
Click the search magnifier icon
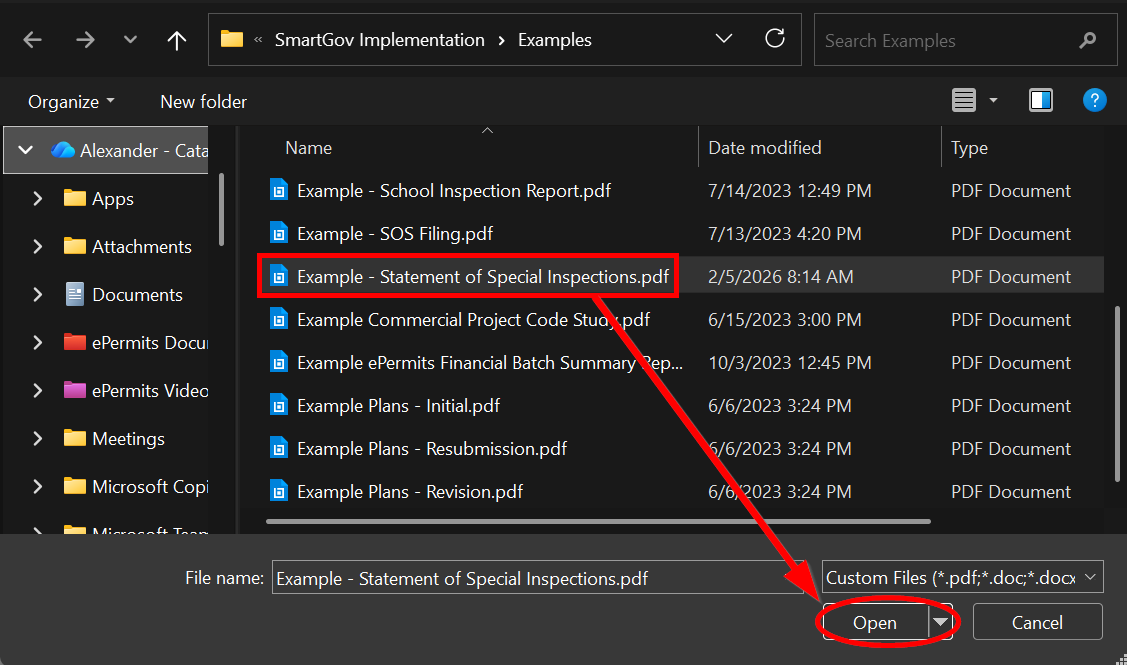click(x=1088, y=41)
